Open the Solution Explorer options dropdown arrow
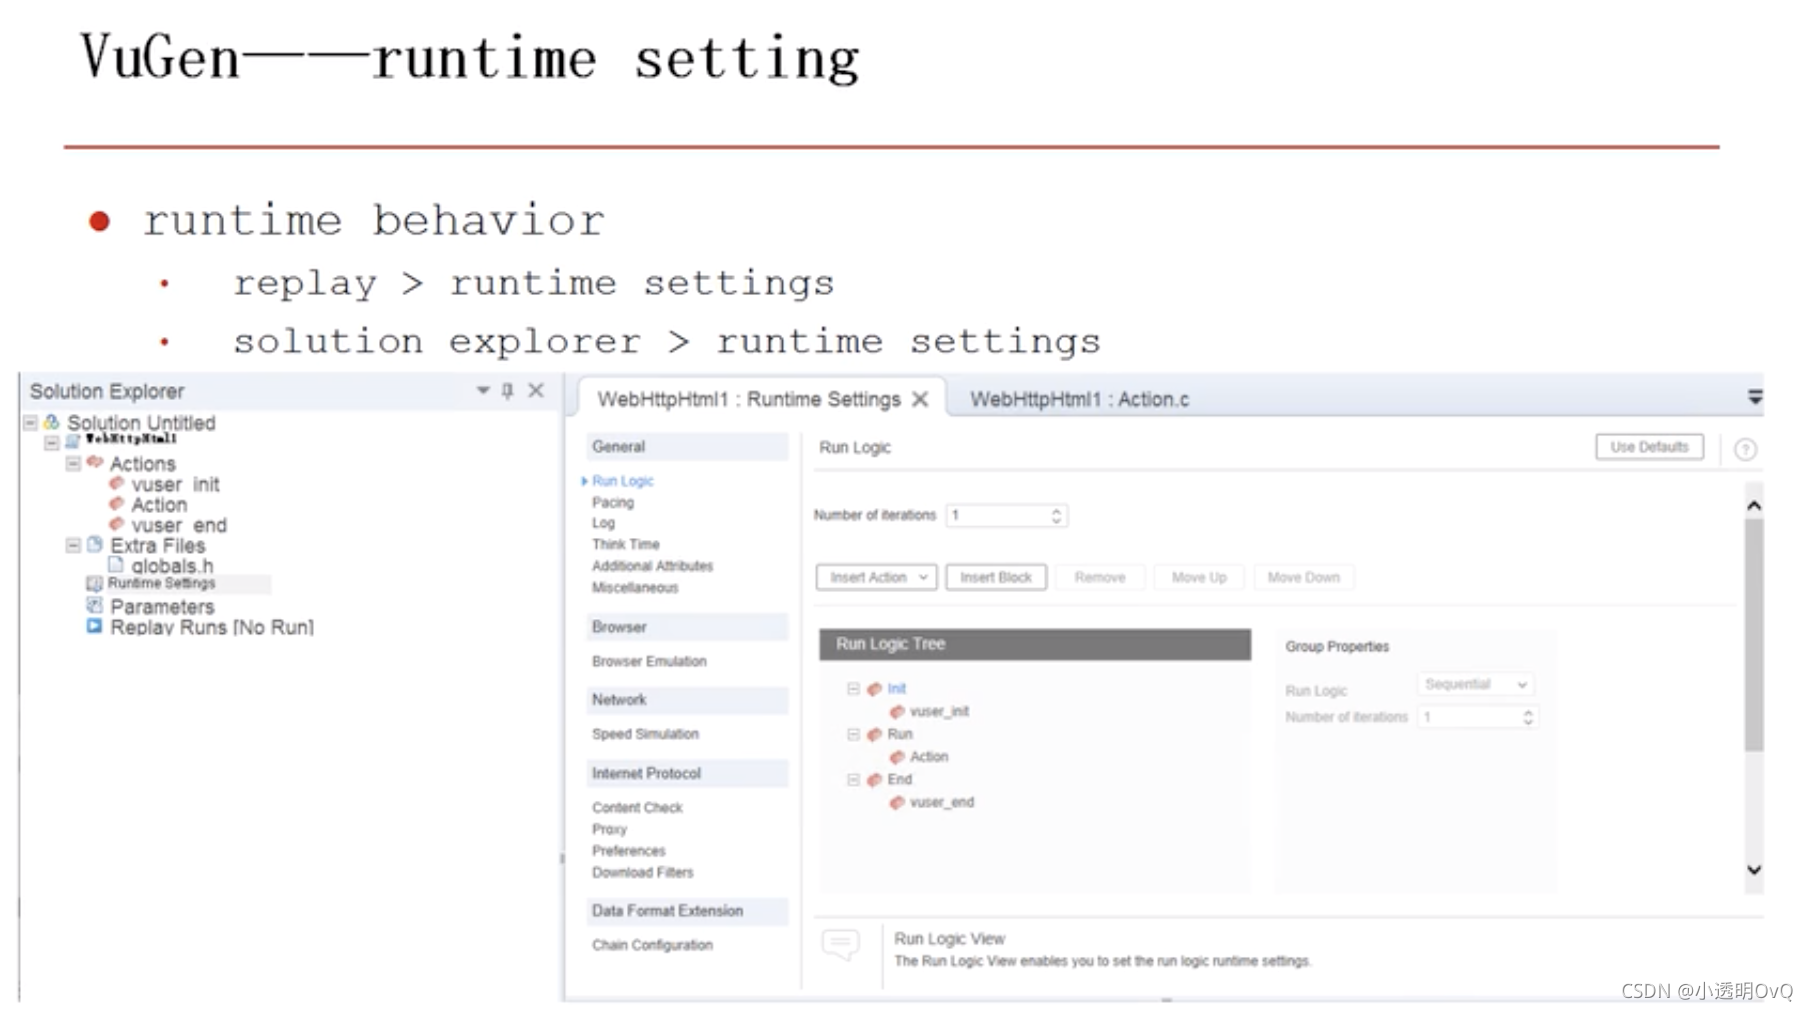 point(483,390)
